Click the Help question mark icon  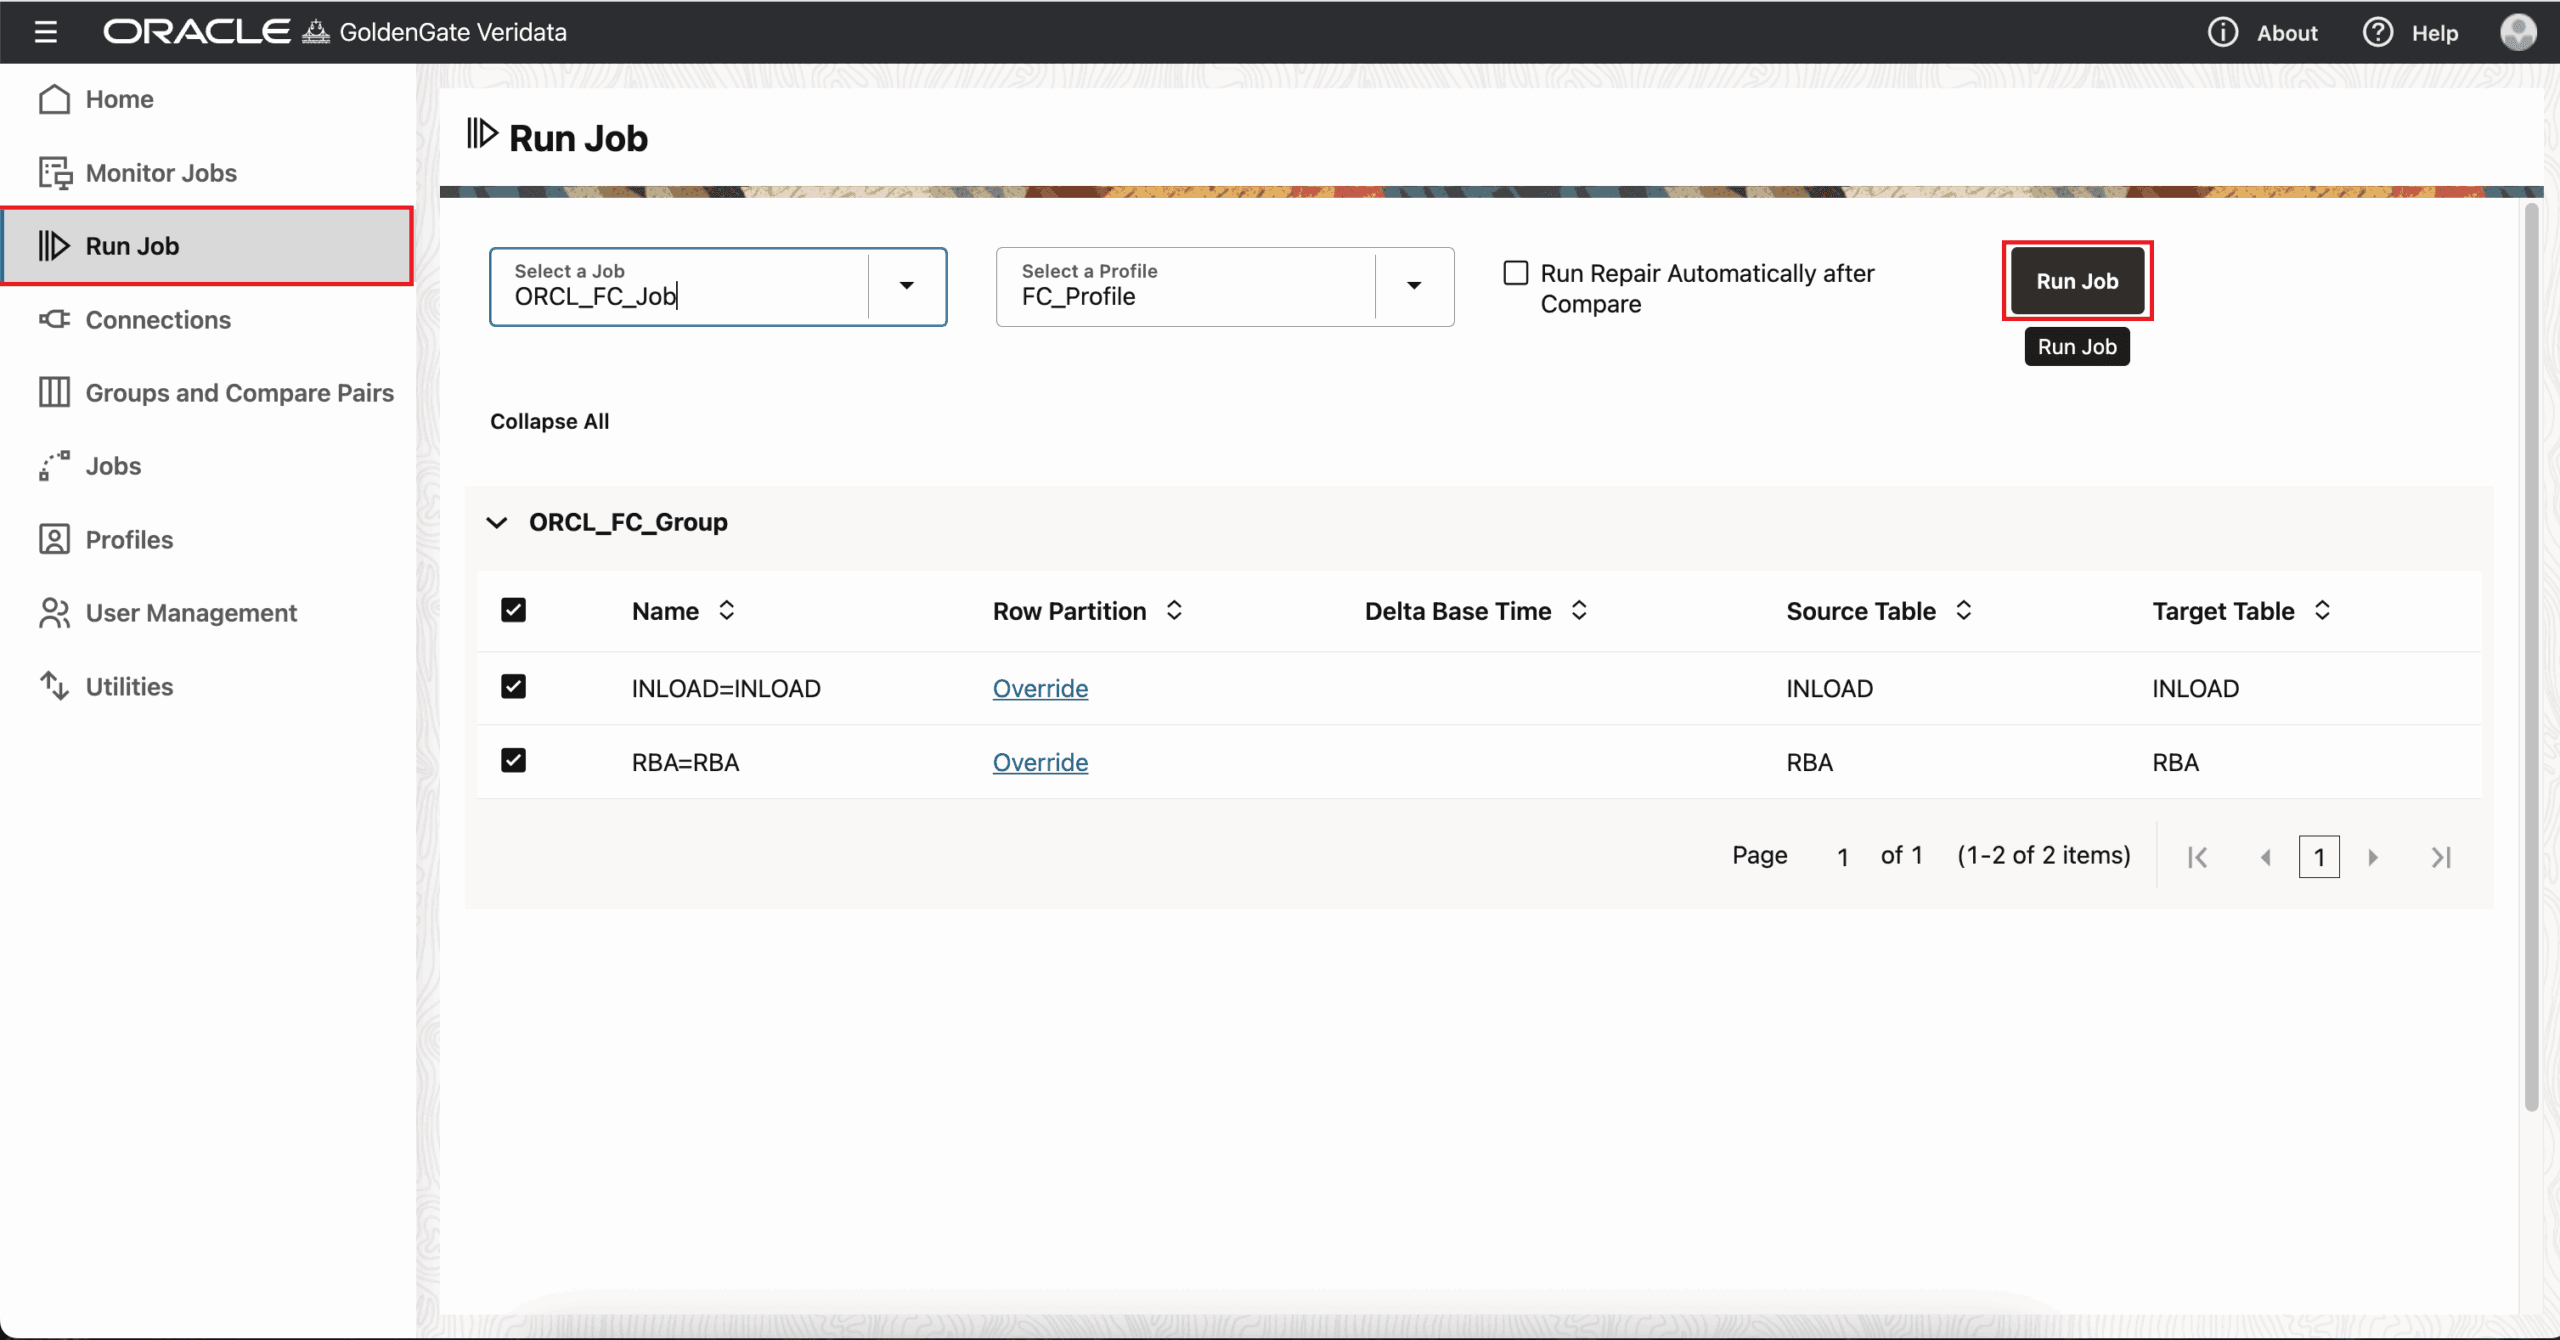pos(2377,32)
